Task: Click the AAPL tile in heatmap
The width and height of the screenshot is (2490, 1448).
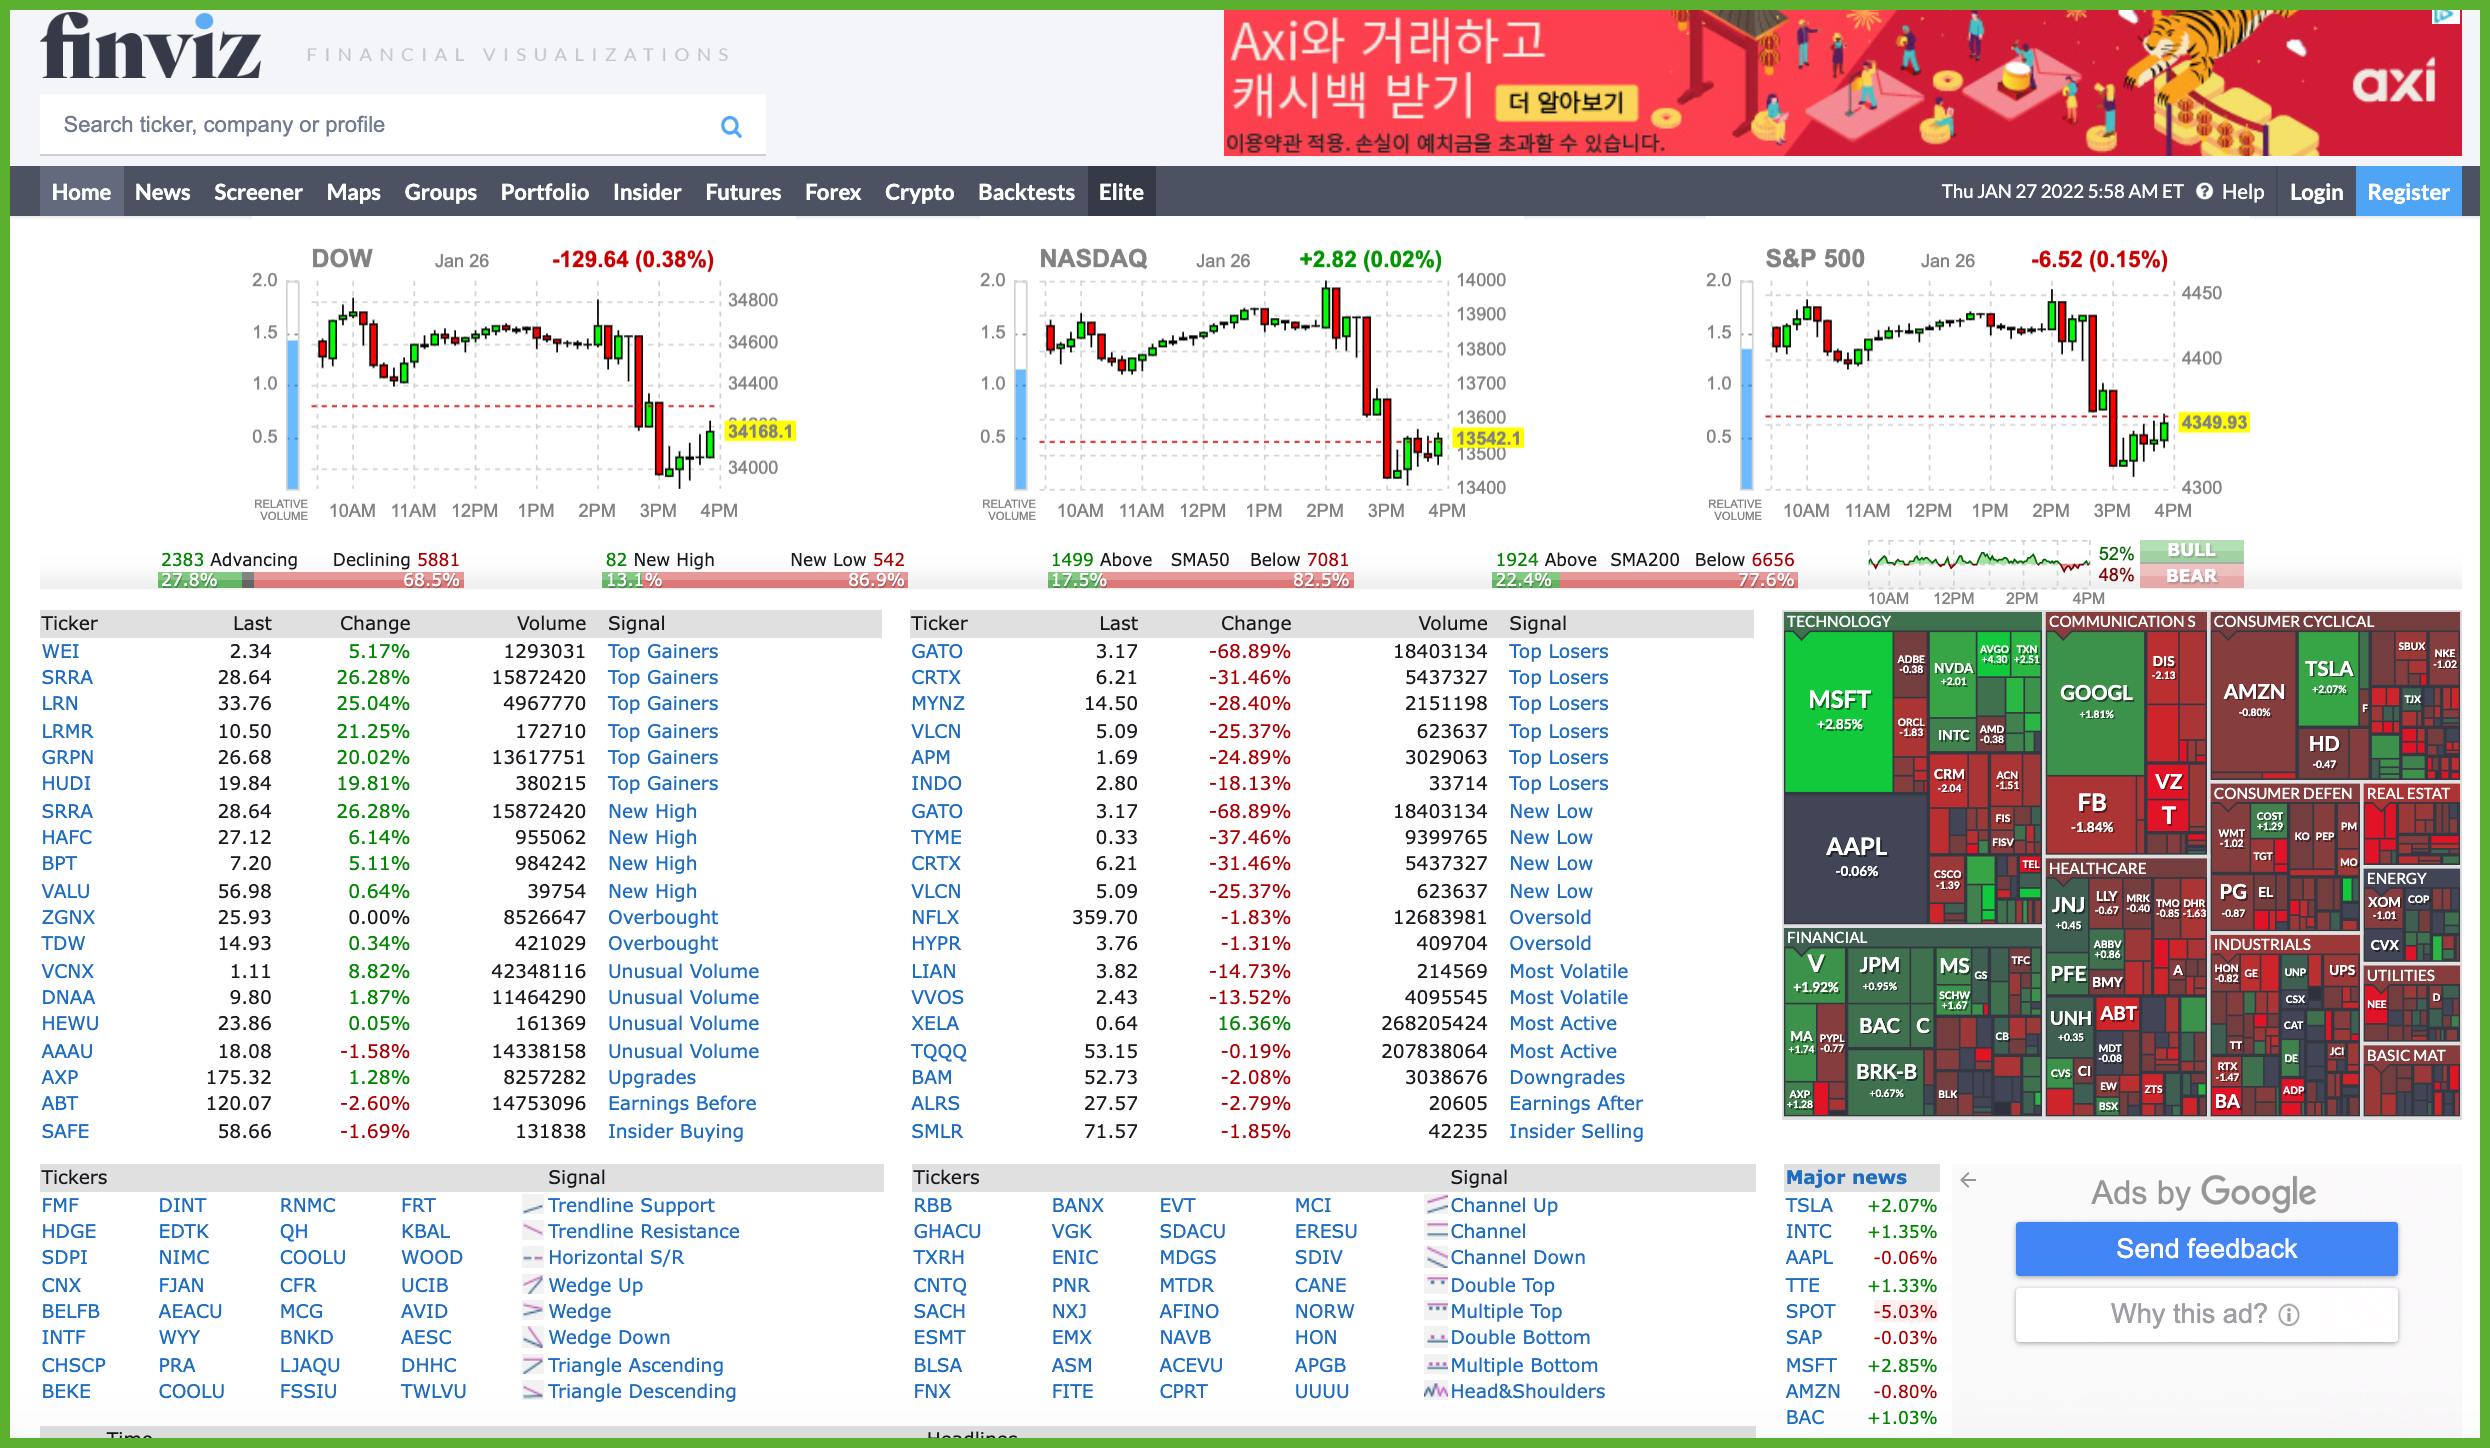Action: pos(1856,857)
